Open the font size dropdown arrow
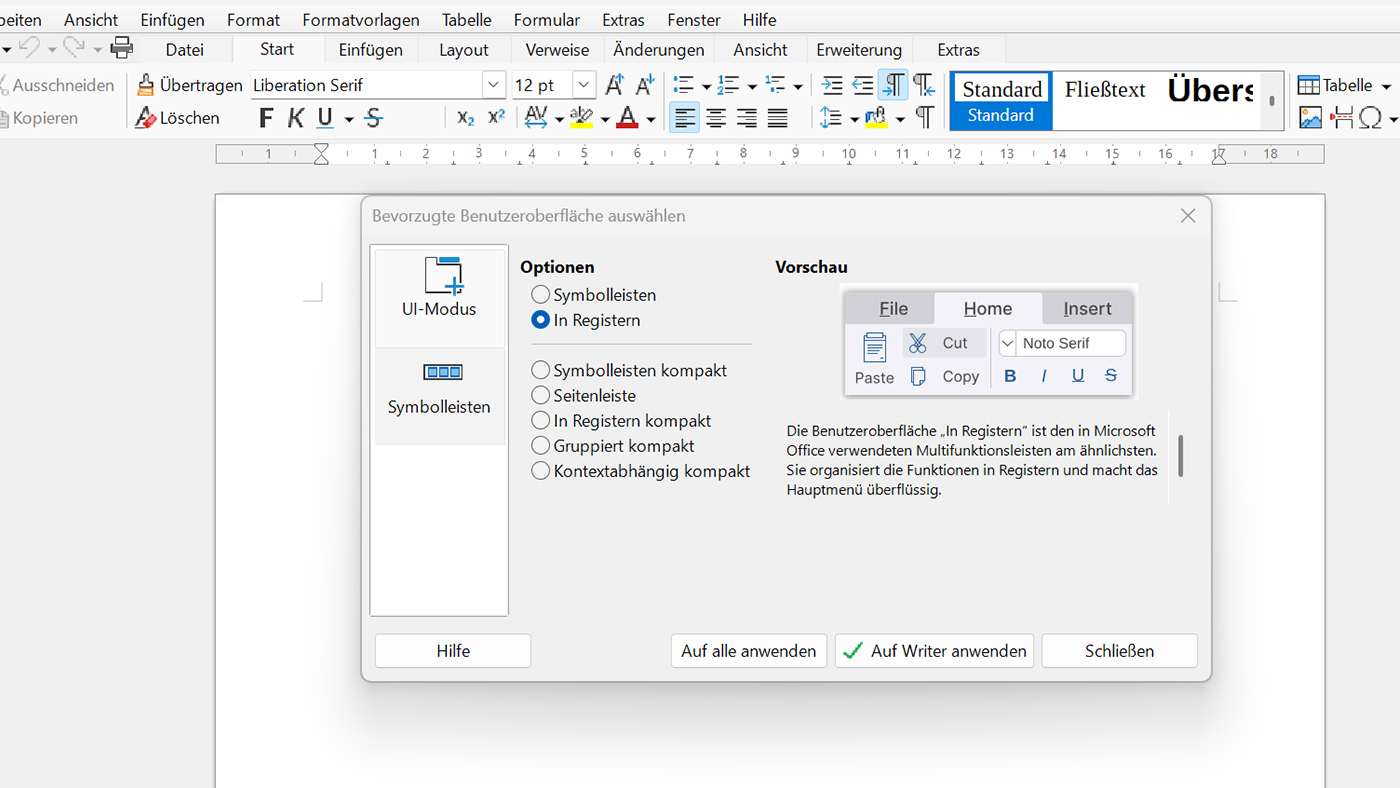The height and width of the screenshot is (788, 1400). (583, 85)
